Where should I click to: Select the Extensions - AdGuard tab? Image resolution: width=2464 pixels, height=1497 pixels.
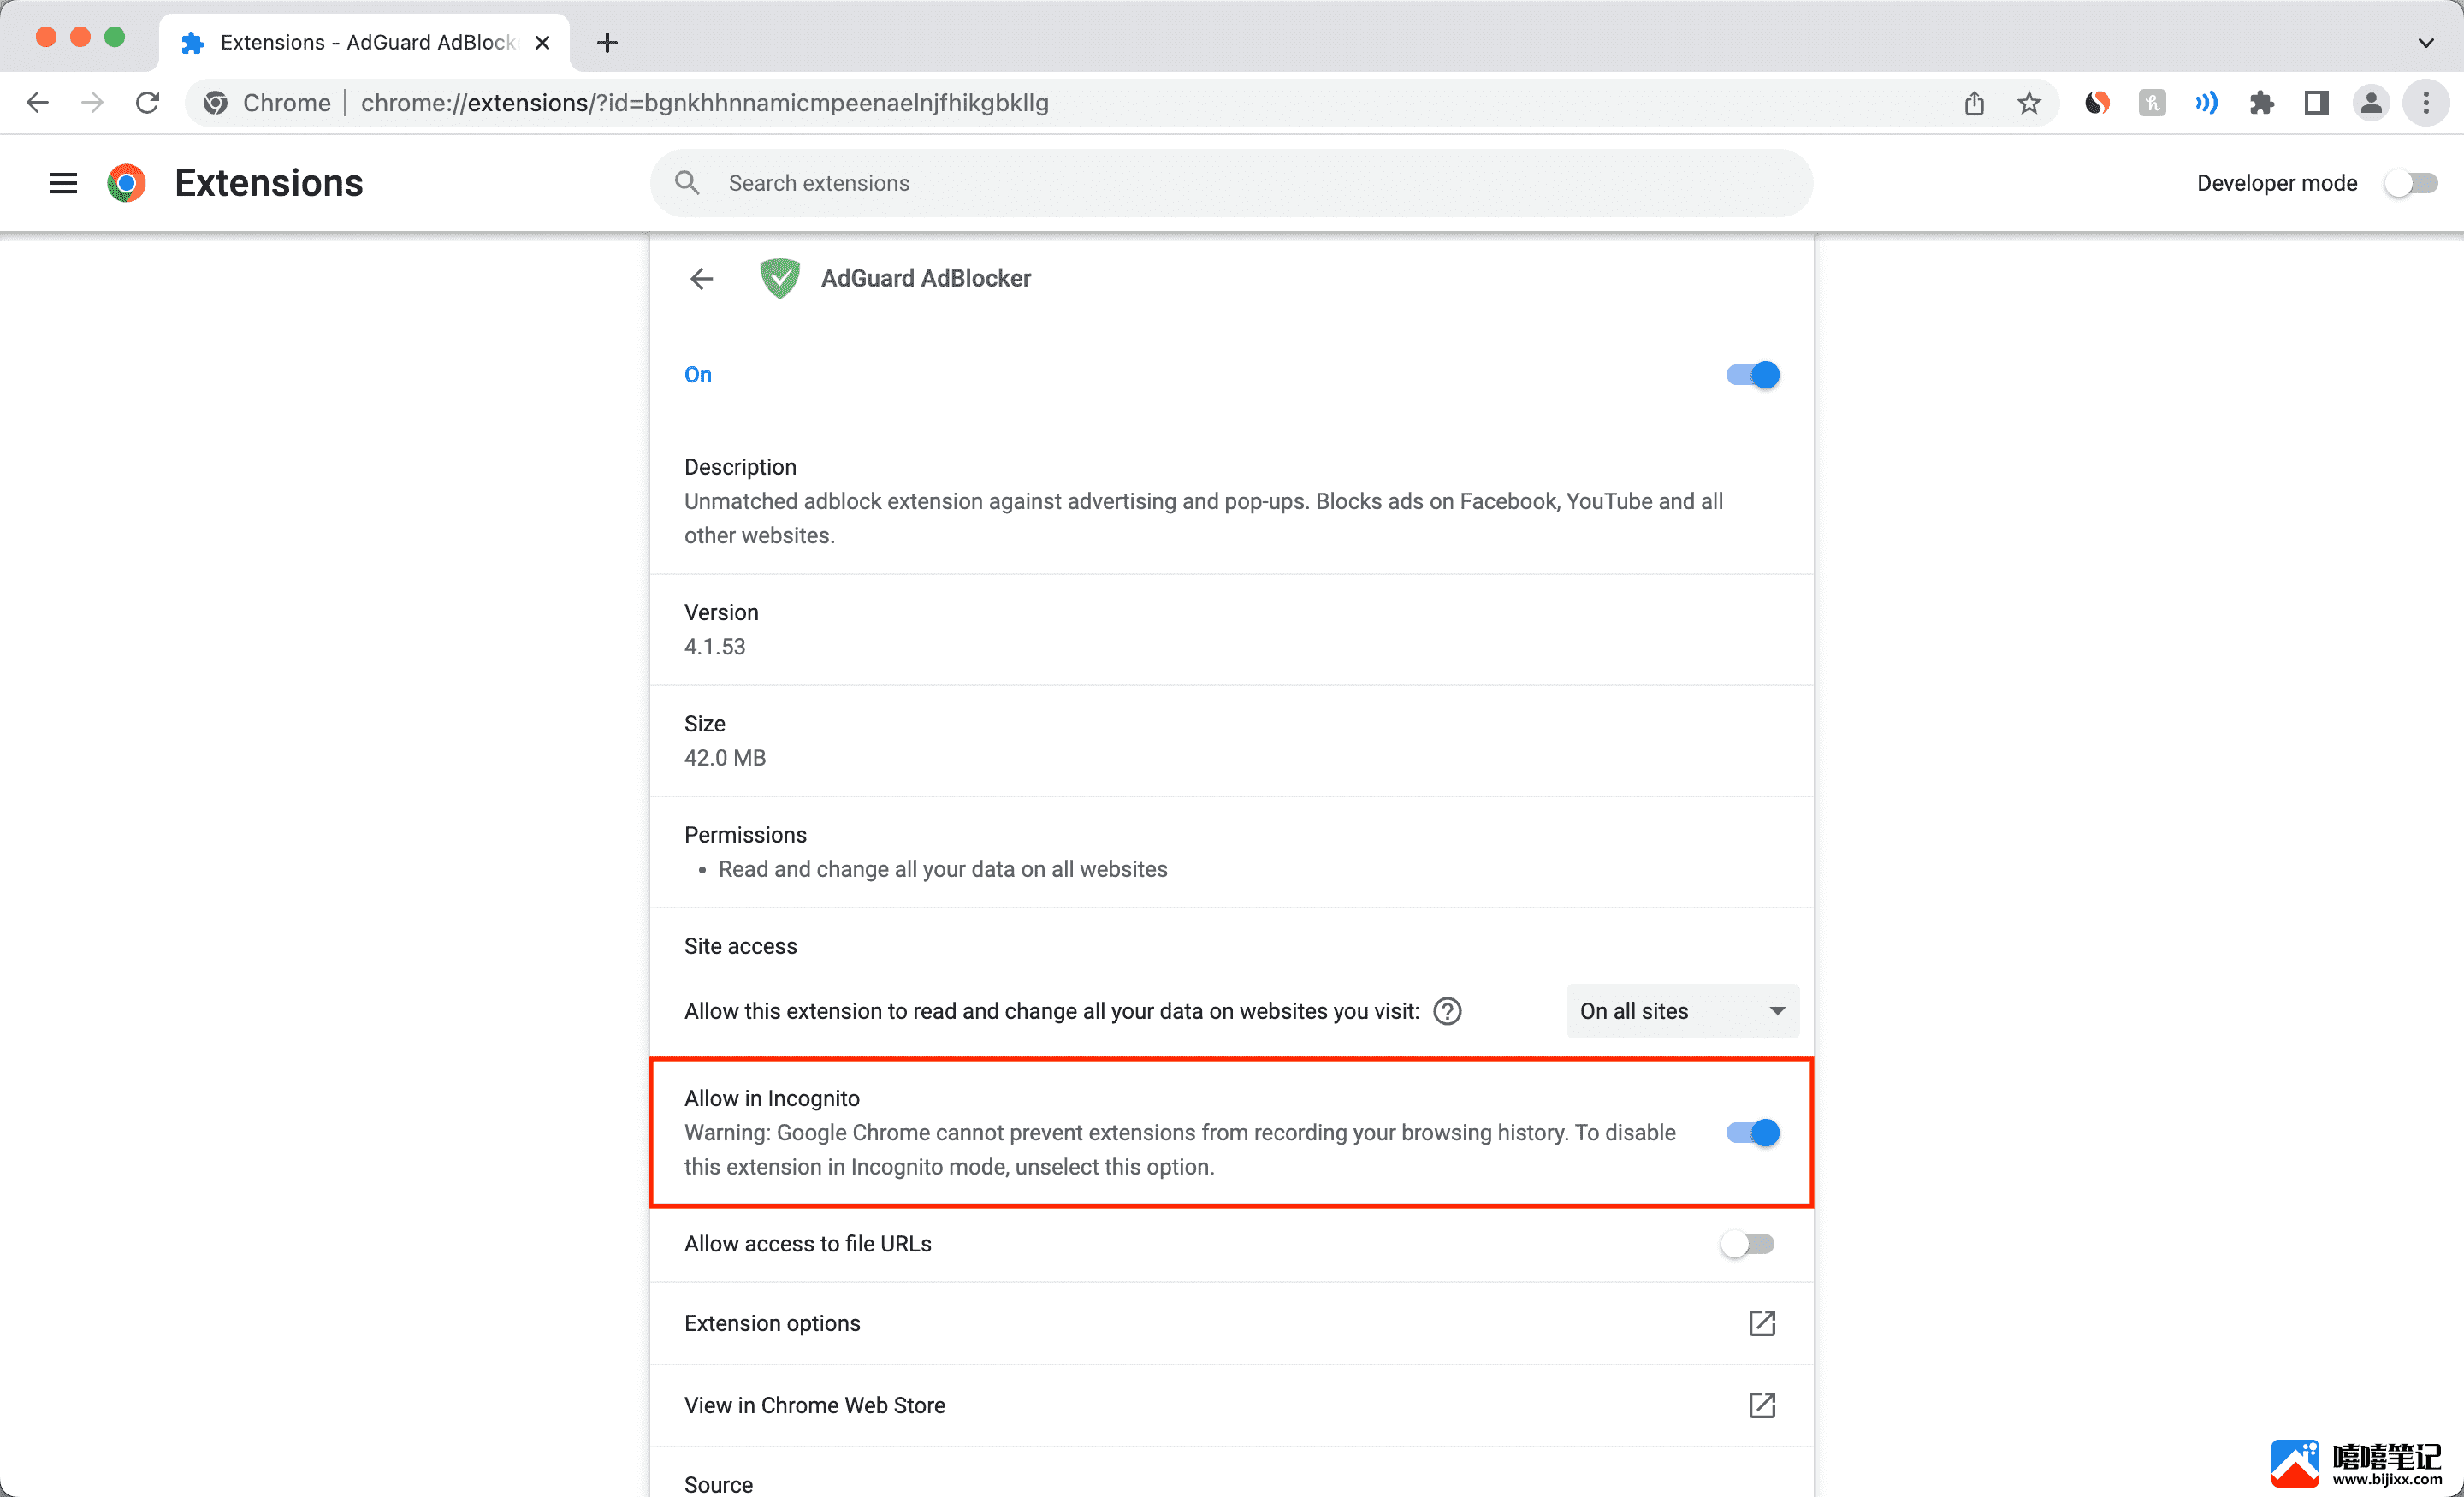pyautogui.click(x=365, y=42)
